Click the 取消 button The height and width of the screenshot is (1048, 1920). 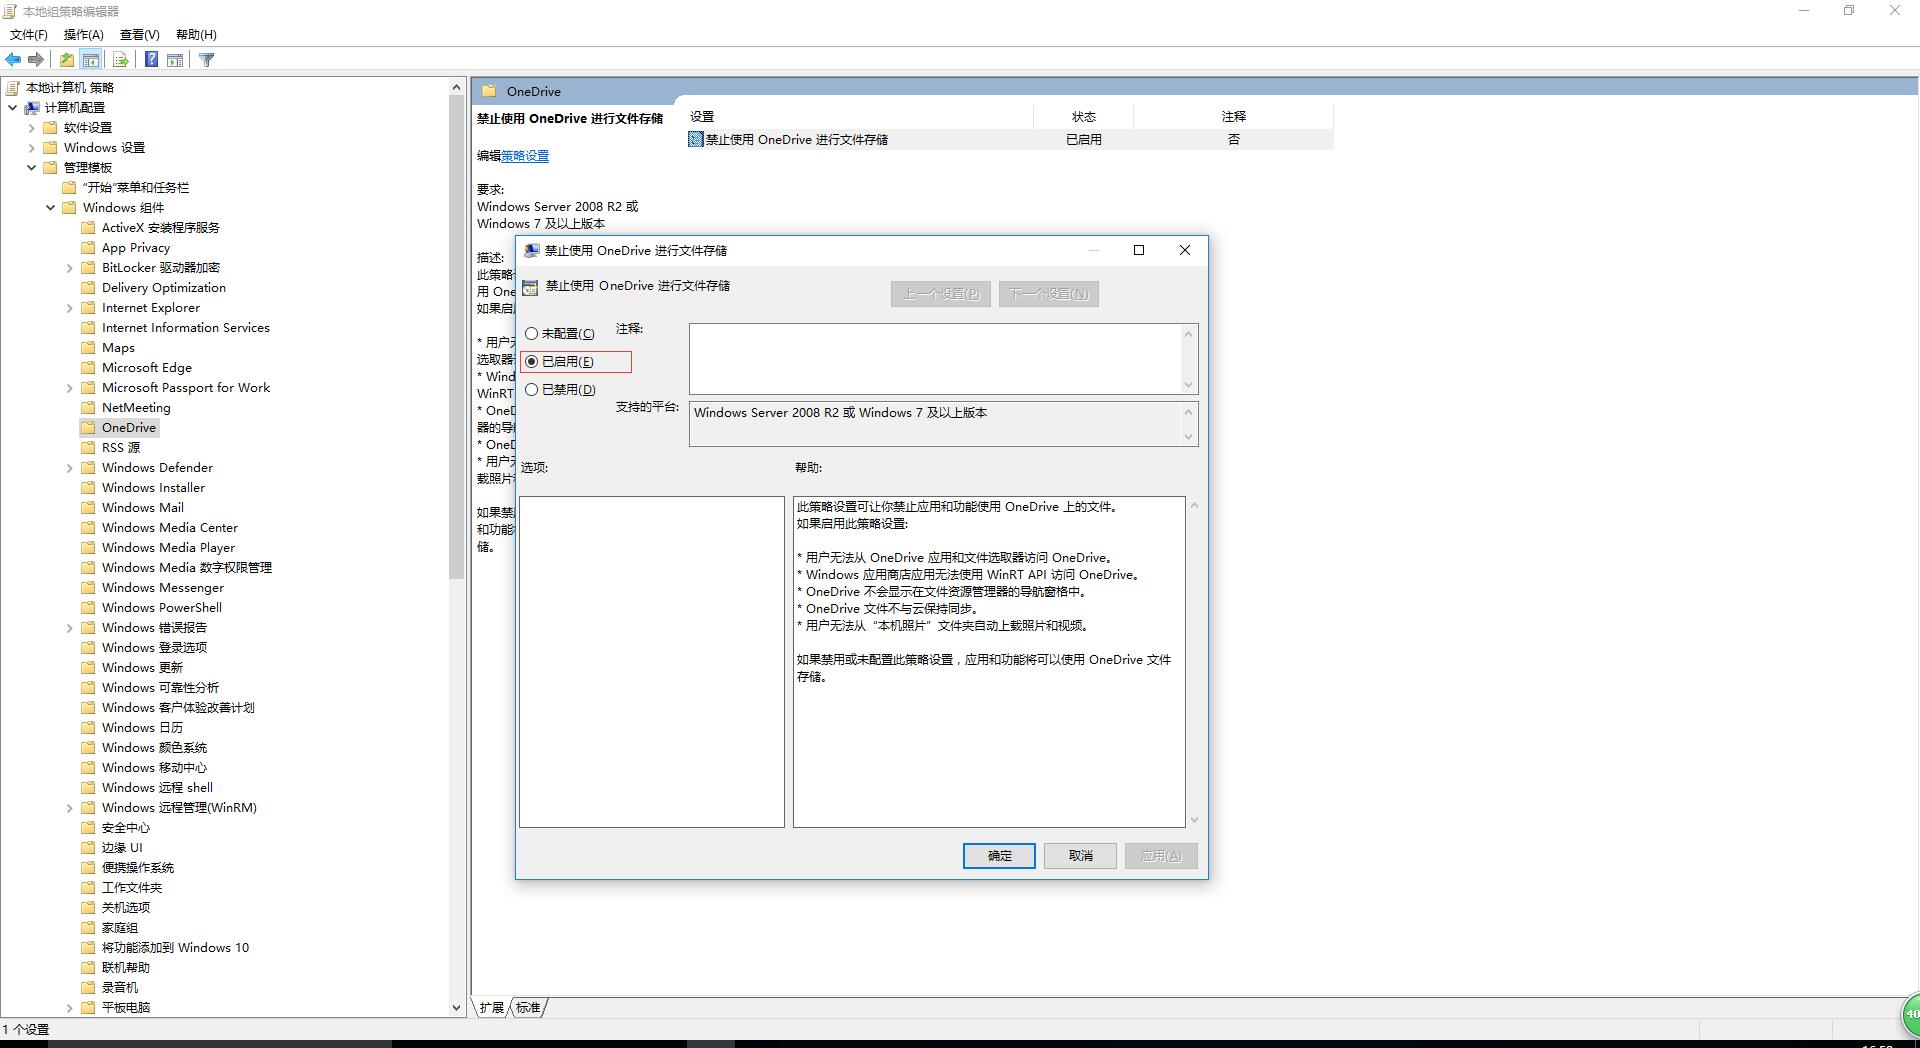tap(1080, 856)
